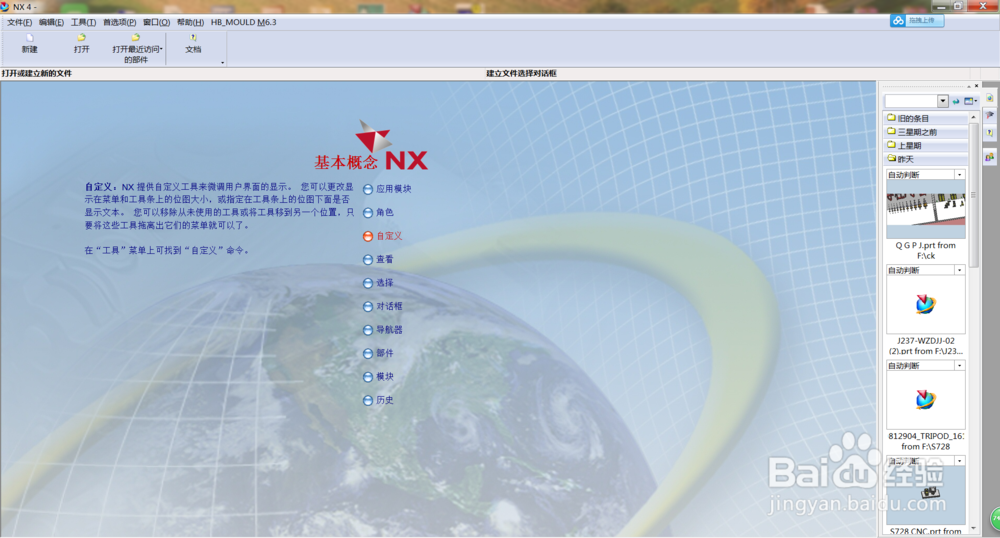Select the 查看 concept link

tap(378, 260)
